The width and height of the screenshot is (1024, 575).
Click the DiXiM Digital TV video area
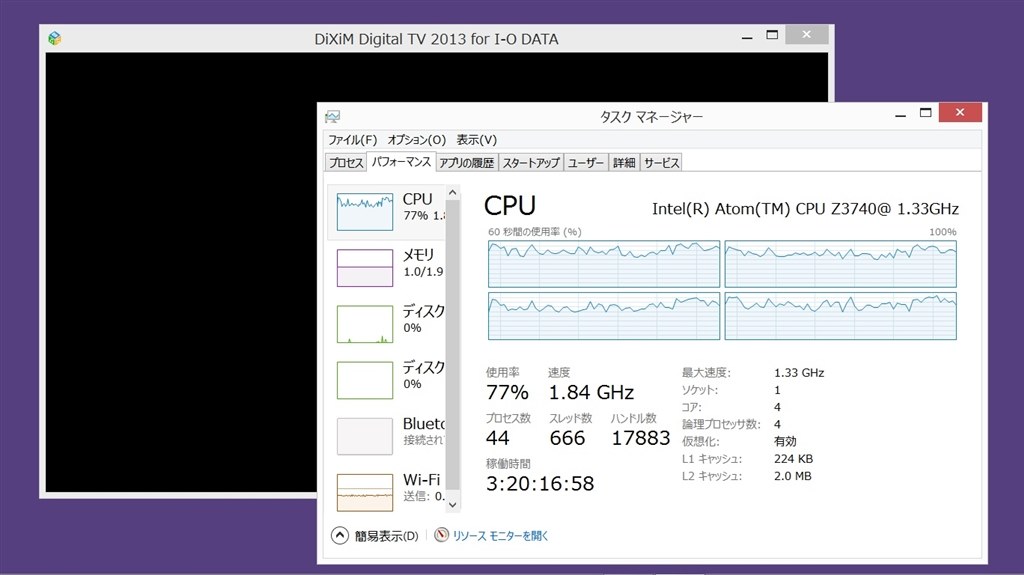(x=181, y=272)
